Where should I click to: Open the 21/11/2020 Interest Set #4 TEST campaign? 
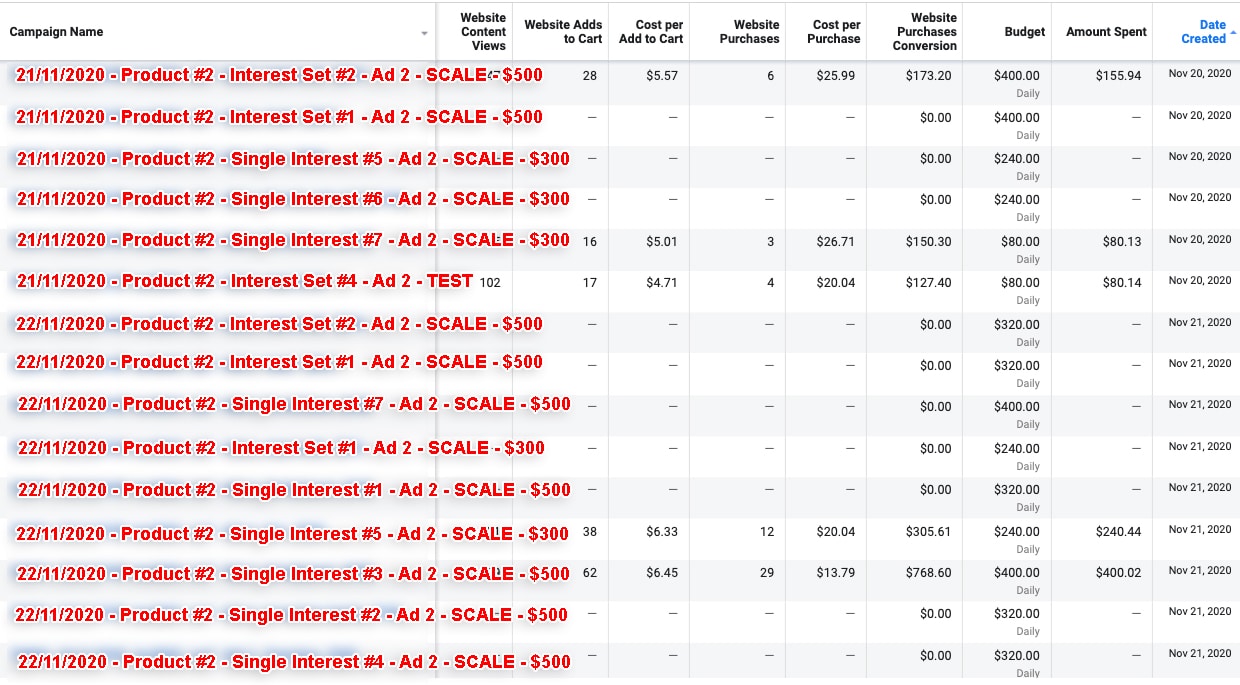coord(245,281)
